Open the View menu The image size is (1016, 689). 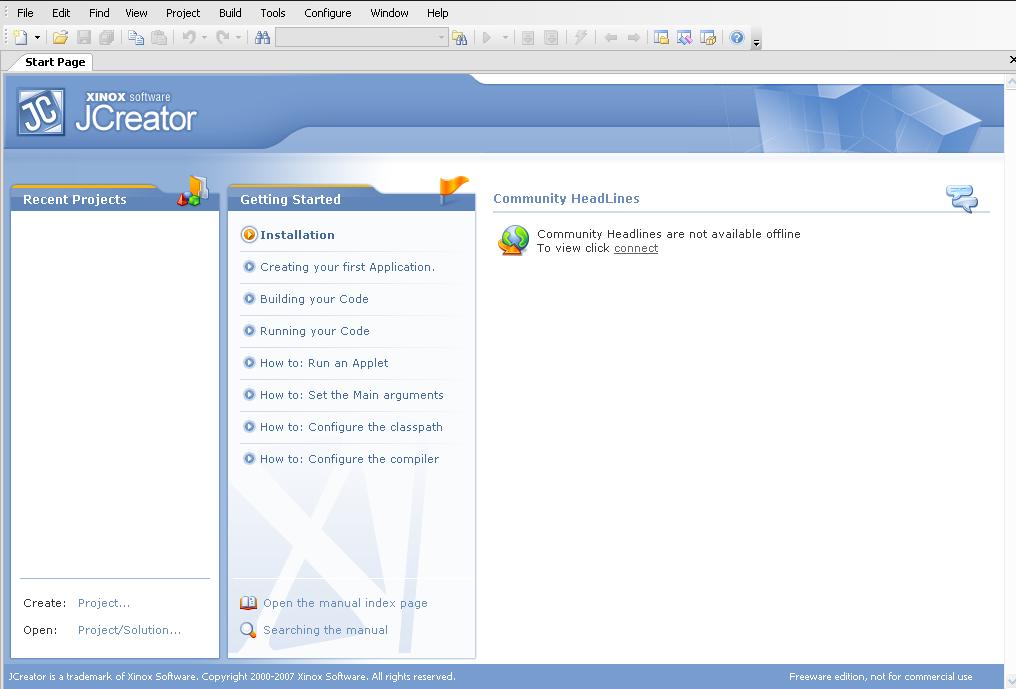coord(136,13)
